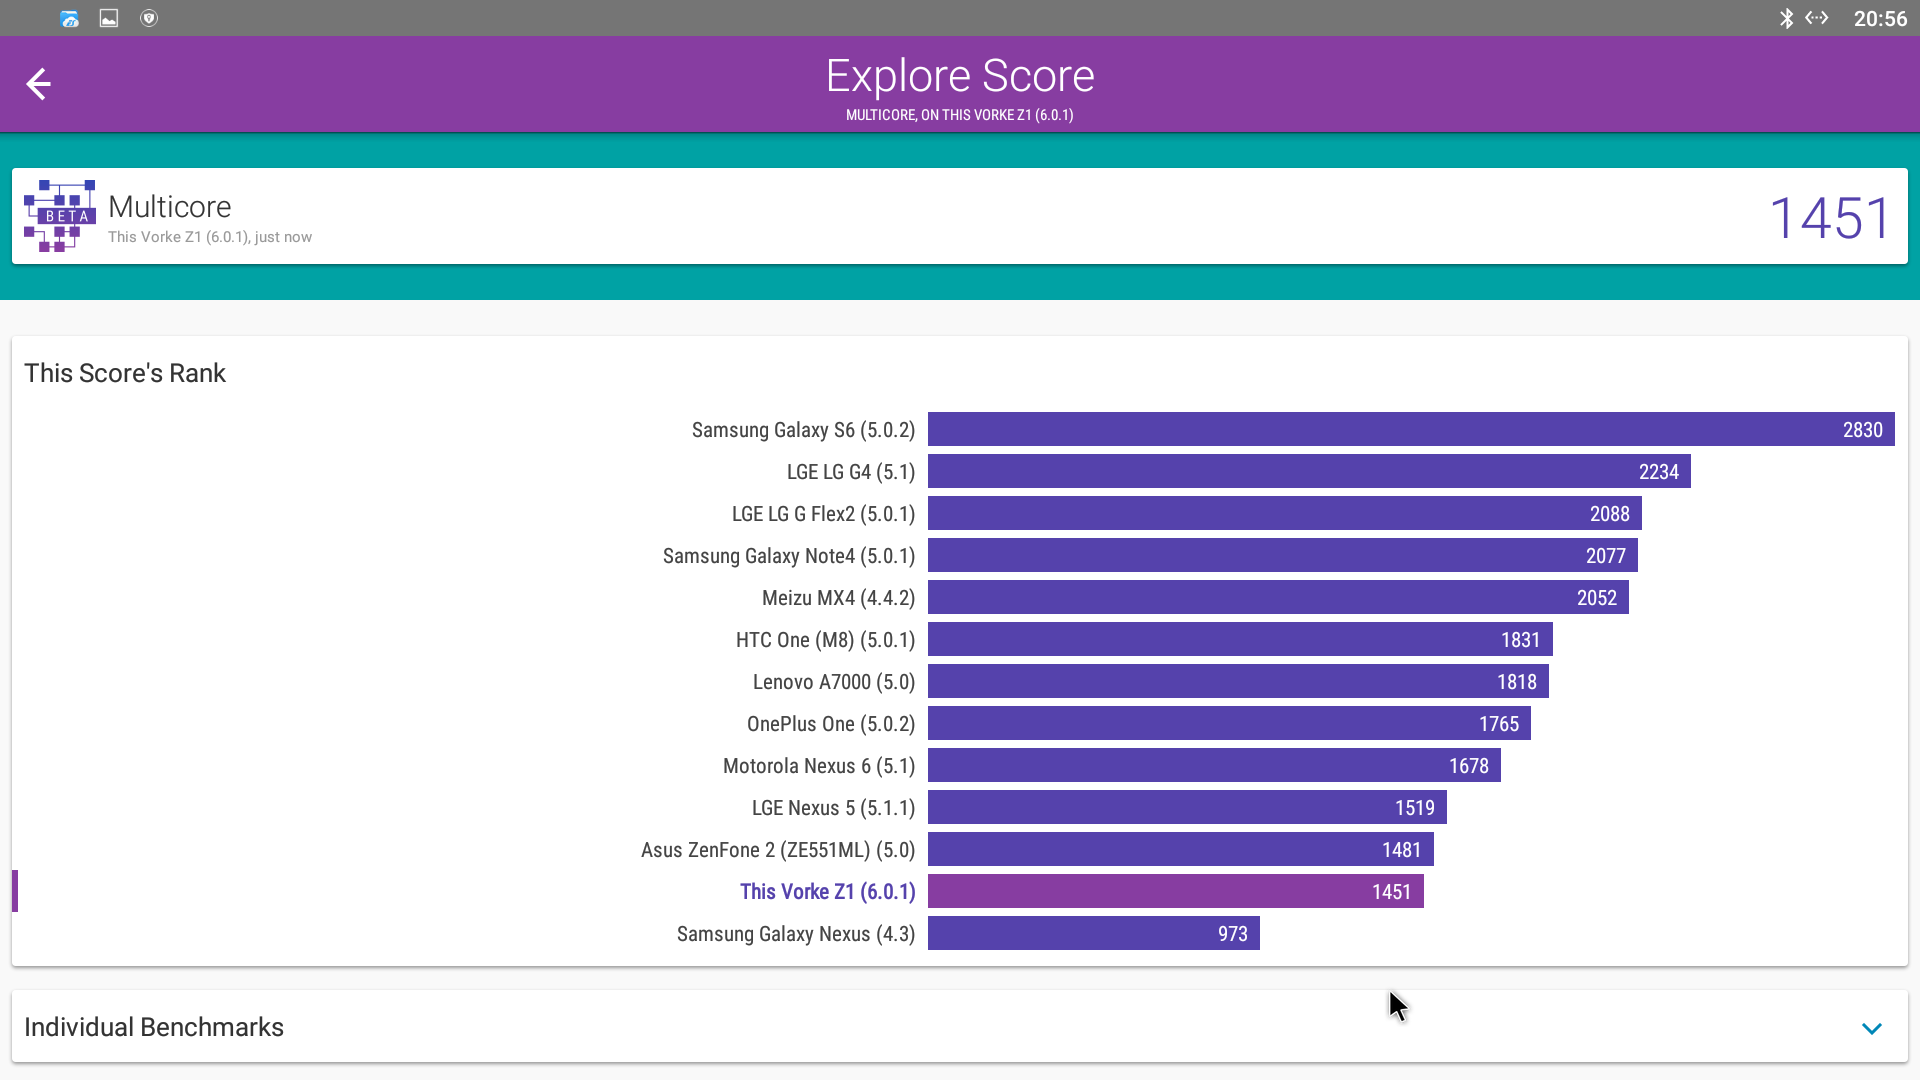Select the Samsung Galaxy S6 bar
This screenshot has width=1920, height=1080.
(x=1410, y=430)
